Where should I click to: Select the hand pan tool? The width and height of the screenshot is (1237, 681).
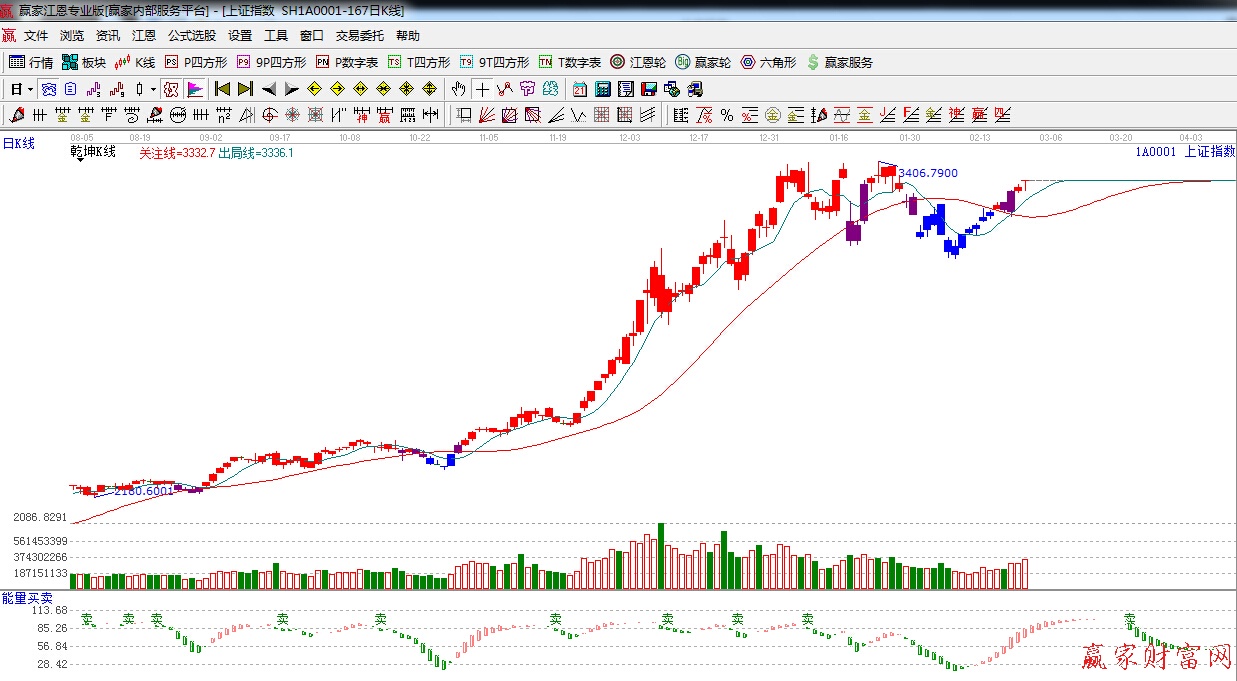pyautogui.click(x=458, y=89)
